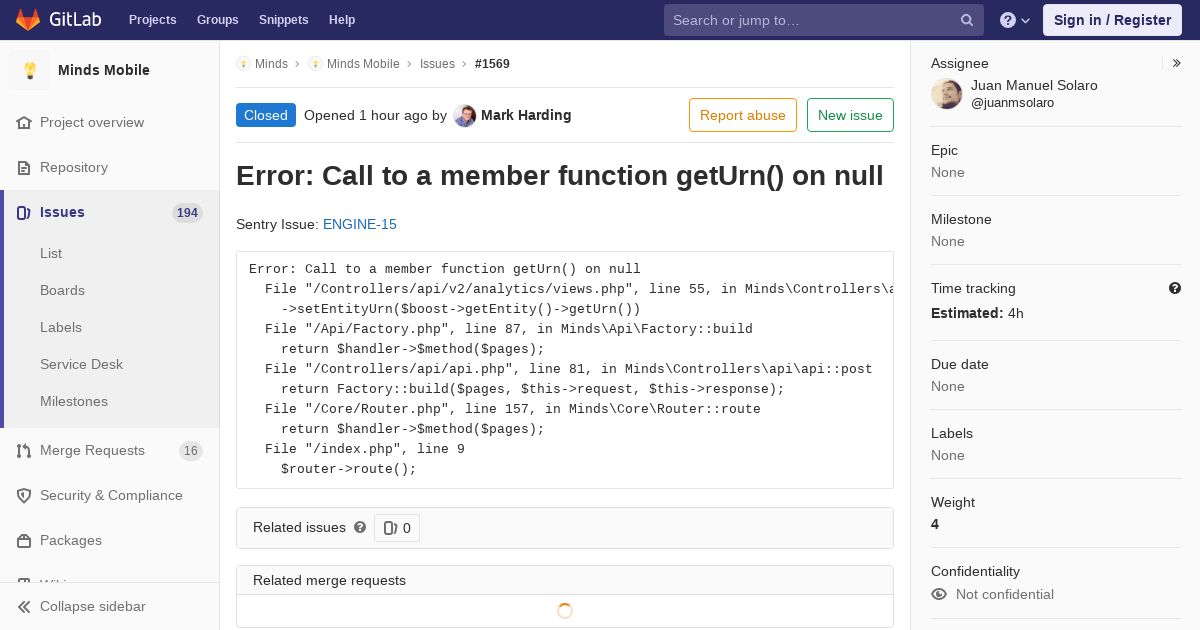The height and width of the screenshot is (630, 1200).
Task: Open the Juan Manuel Solaro assignee link
Action: (x=1034, y=85)
